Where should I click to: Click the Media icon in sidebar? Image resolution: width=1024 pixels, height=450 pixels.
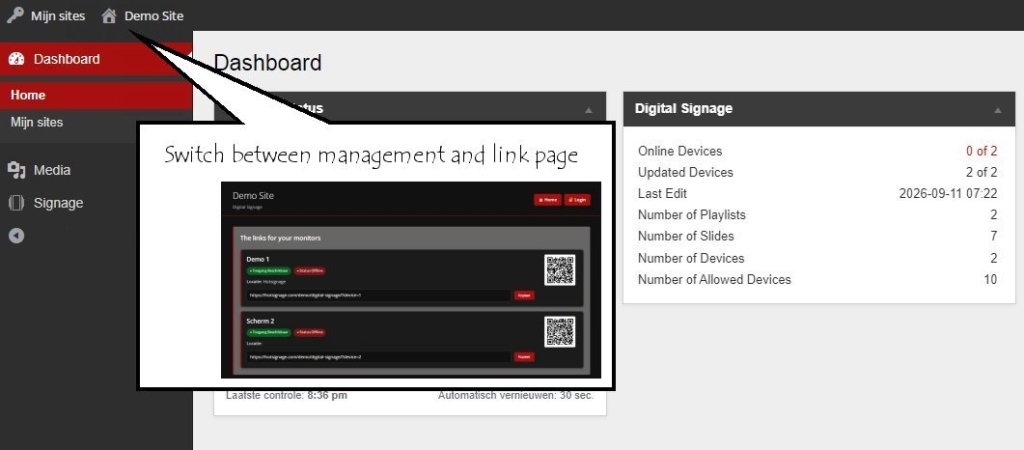(x=16, y=170)
